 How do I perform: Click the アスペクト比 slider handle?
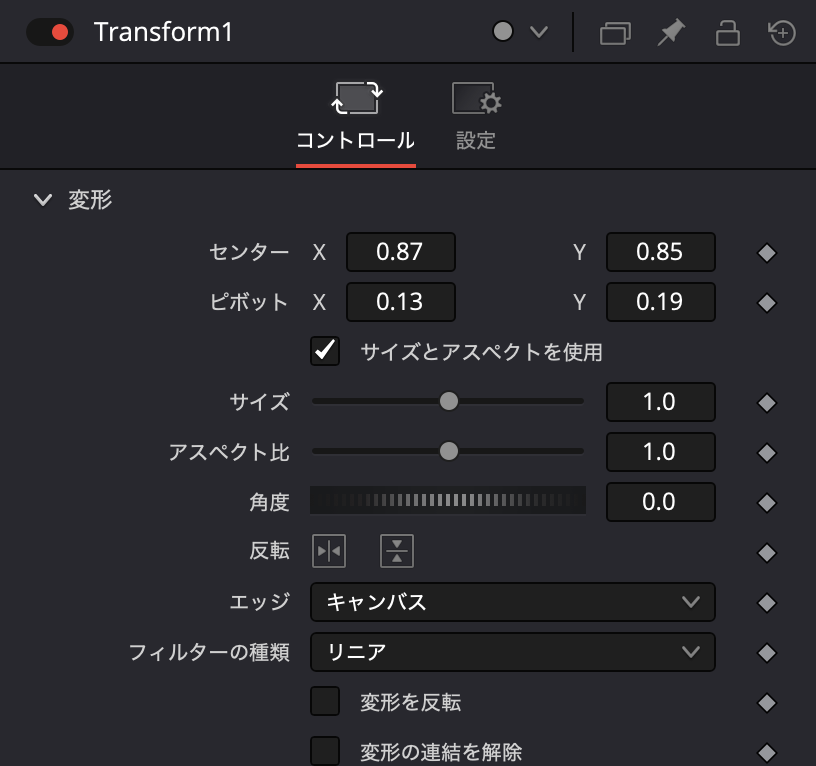click(449, 451)
